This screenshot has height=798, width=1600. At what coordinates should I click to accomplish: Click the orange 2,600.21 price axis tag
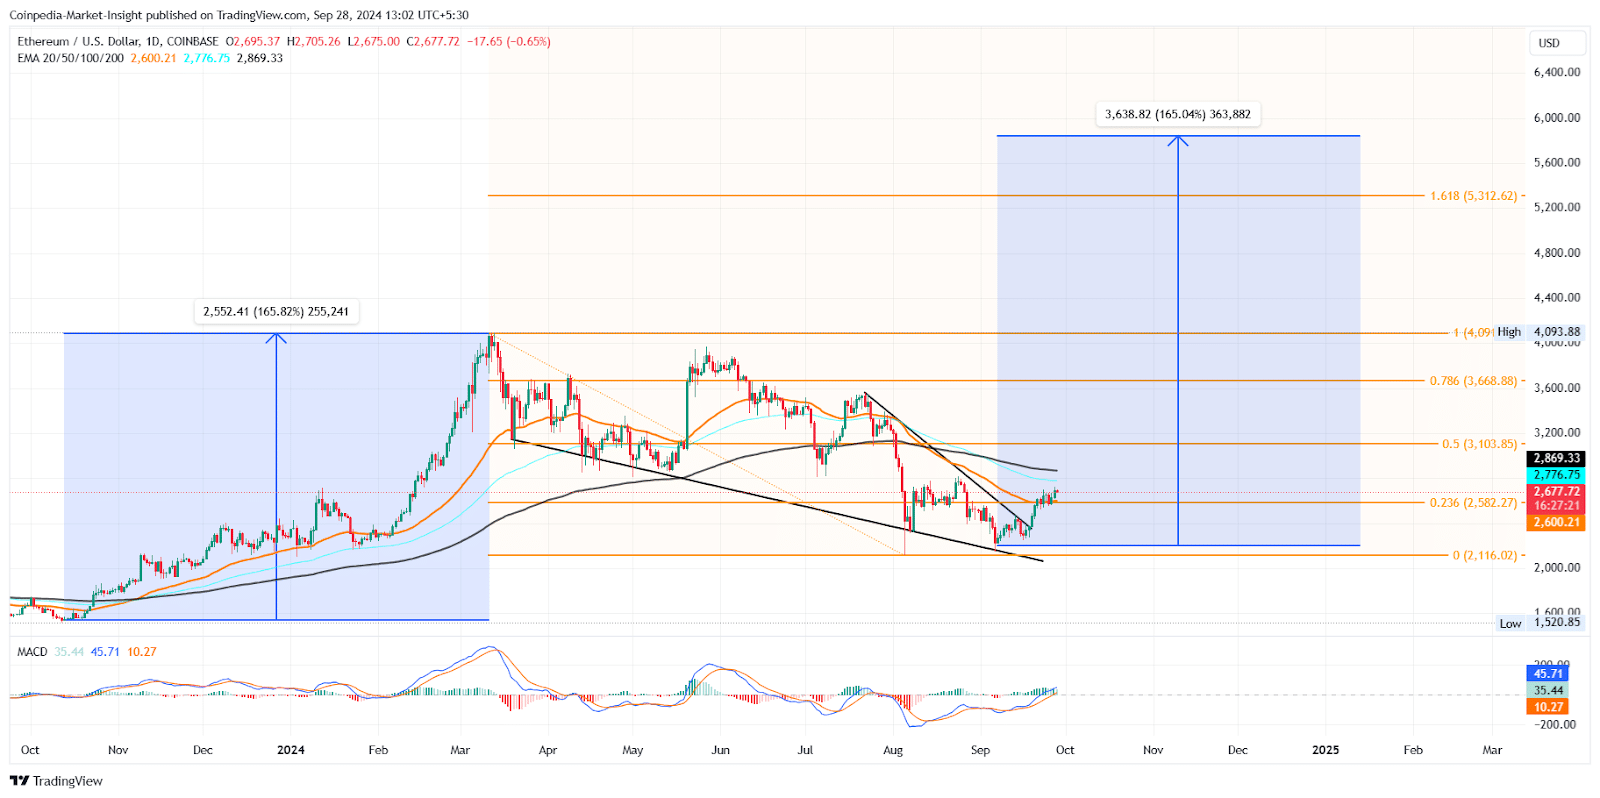coord(1556,522)
